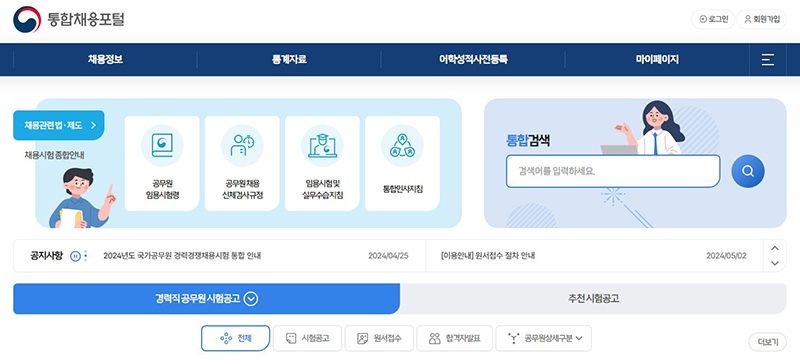
Task: Click 채용관련 법·제도 button
Action: [59, 125]
